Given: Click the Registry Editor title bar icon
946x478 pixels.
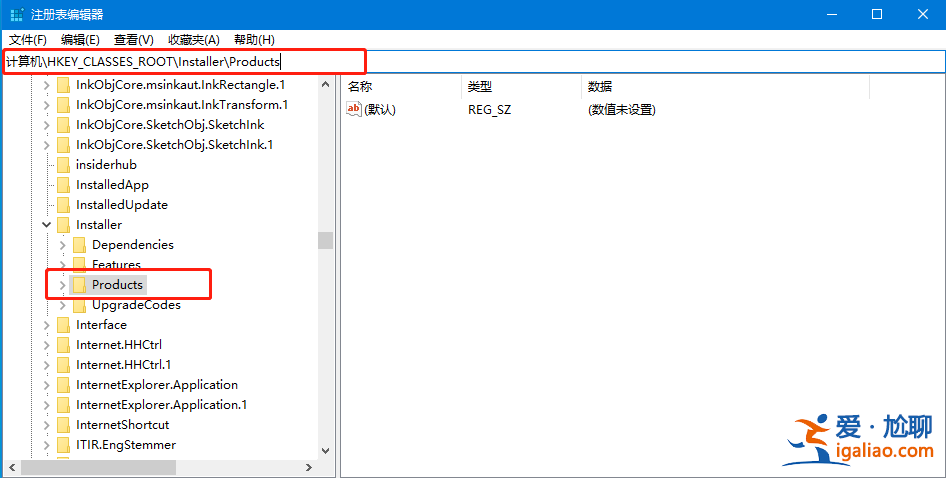Looking at the screenshot, I should (17, 14).
